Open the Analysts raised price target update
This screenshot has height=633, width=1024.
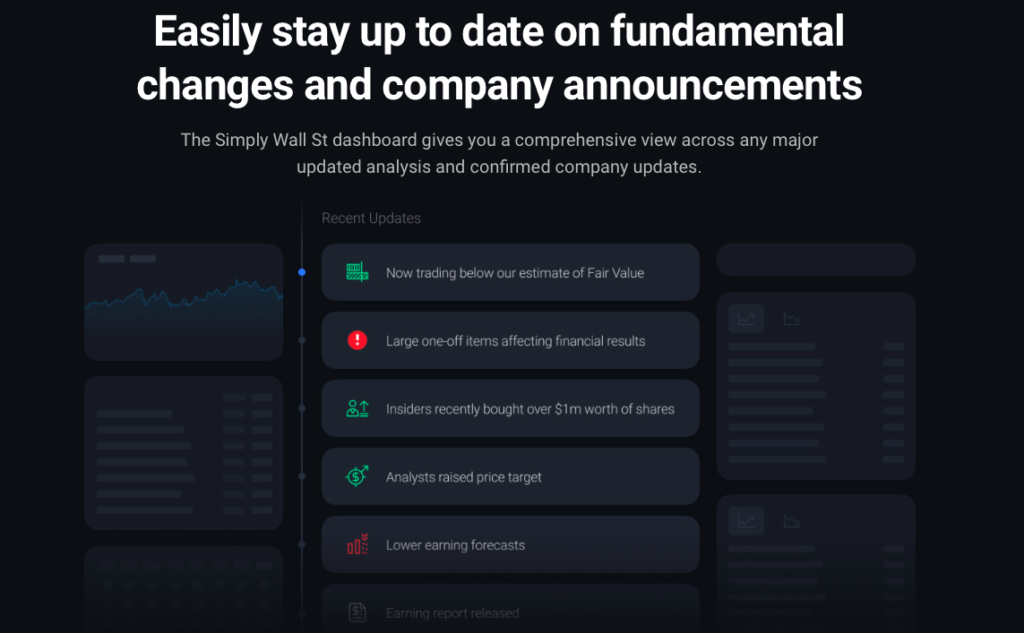tap(510, 475)
